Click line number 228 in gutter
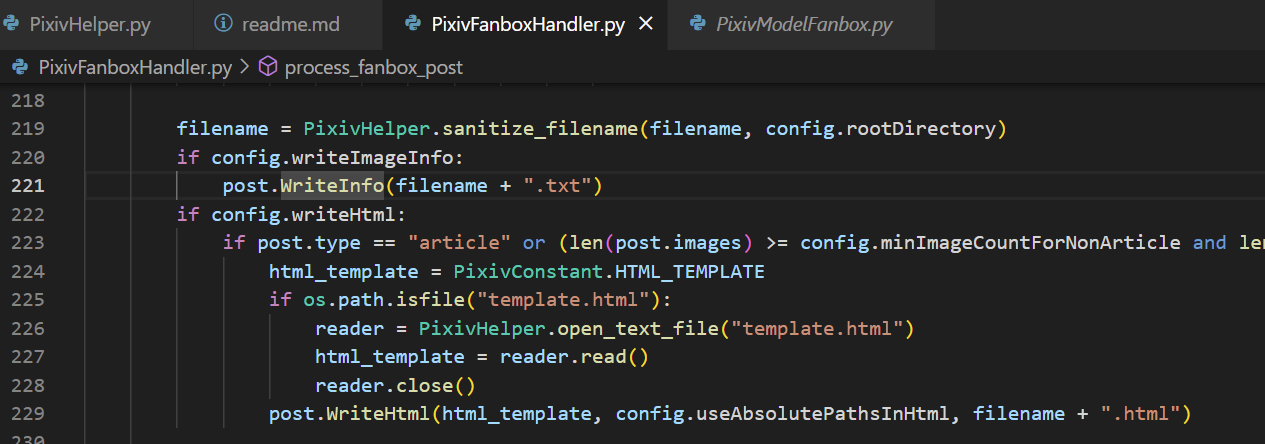 click(28, 385)
